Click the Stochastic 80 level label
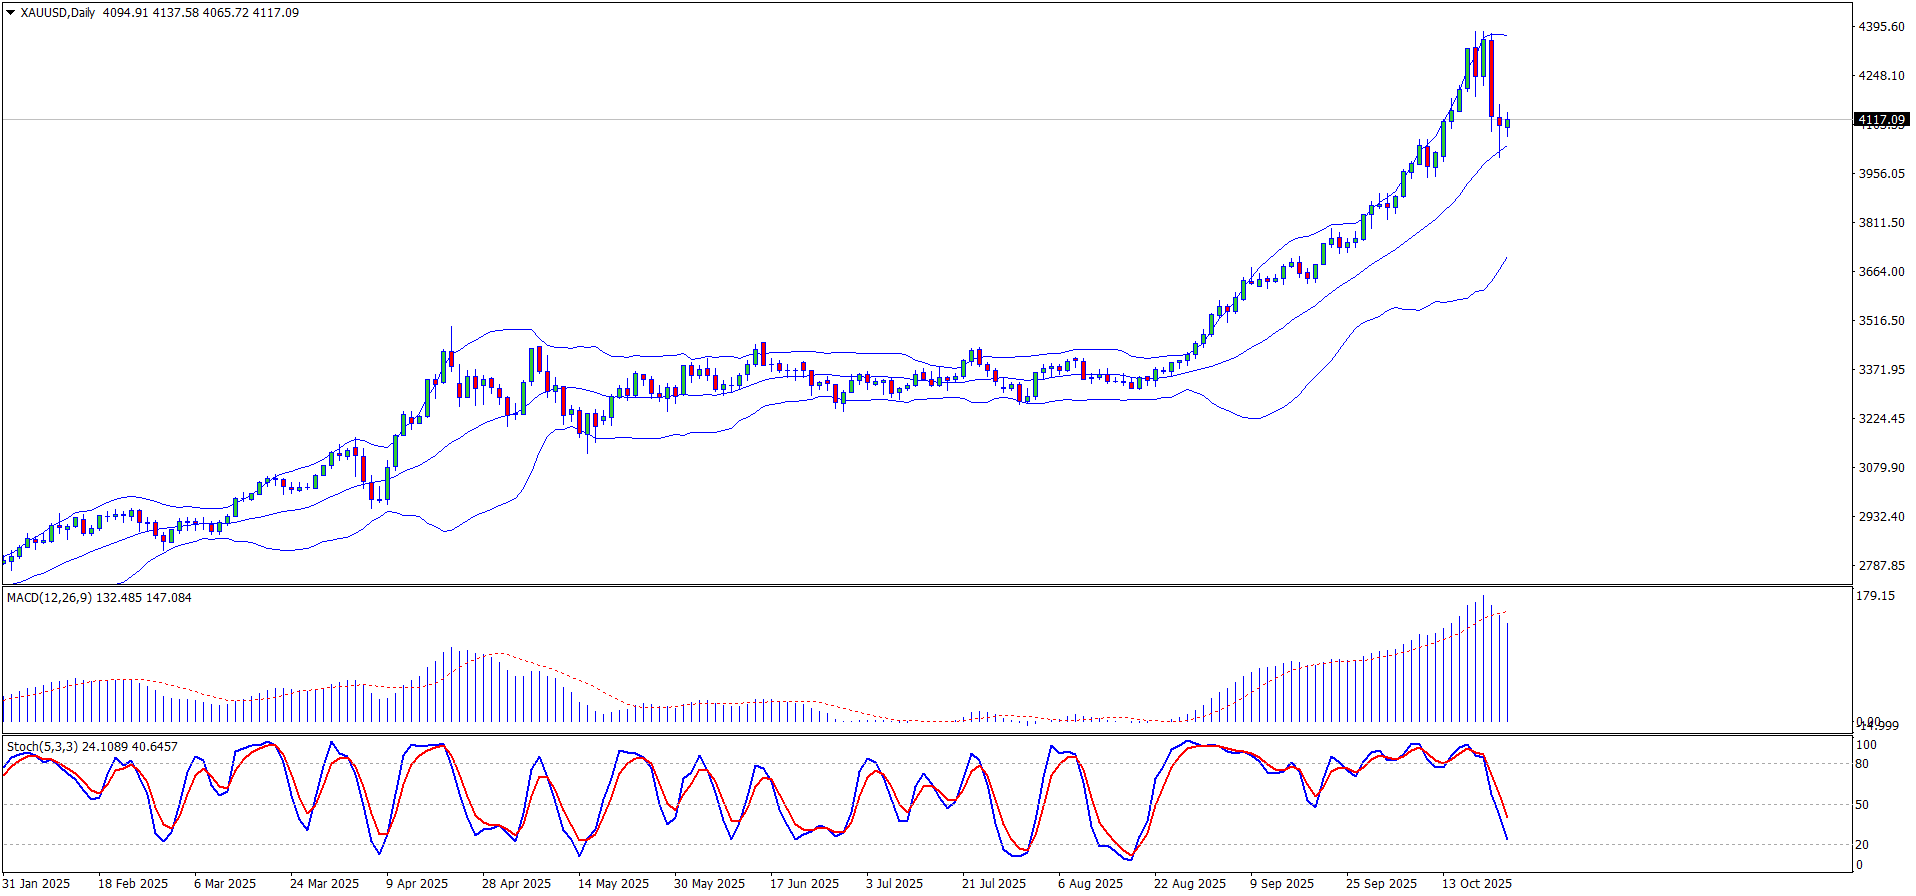This screenshot has width=1916, height=896. [x=1862, y=764]
